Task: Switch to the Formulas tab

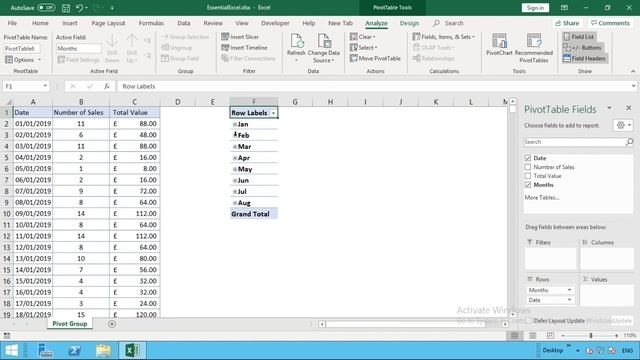Action: coord(151,23)
